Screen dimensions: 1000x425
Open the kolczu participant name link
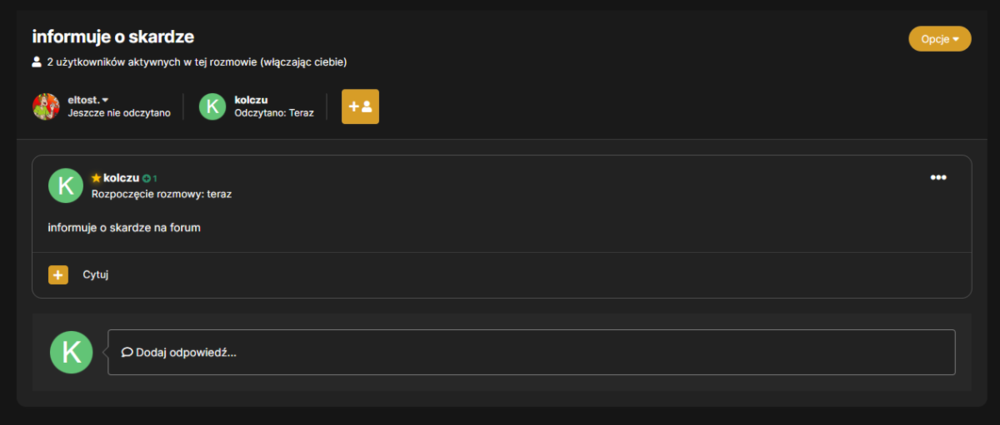click(x=251, y=100)
